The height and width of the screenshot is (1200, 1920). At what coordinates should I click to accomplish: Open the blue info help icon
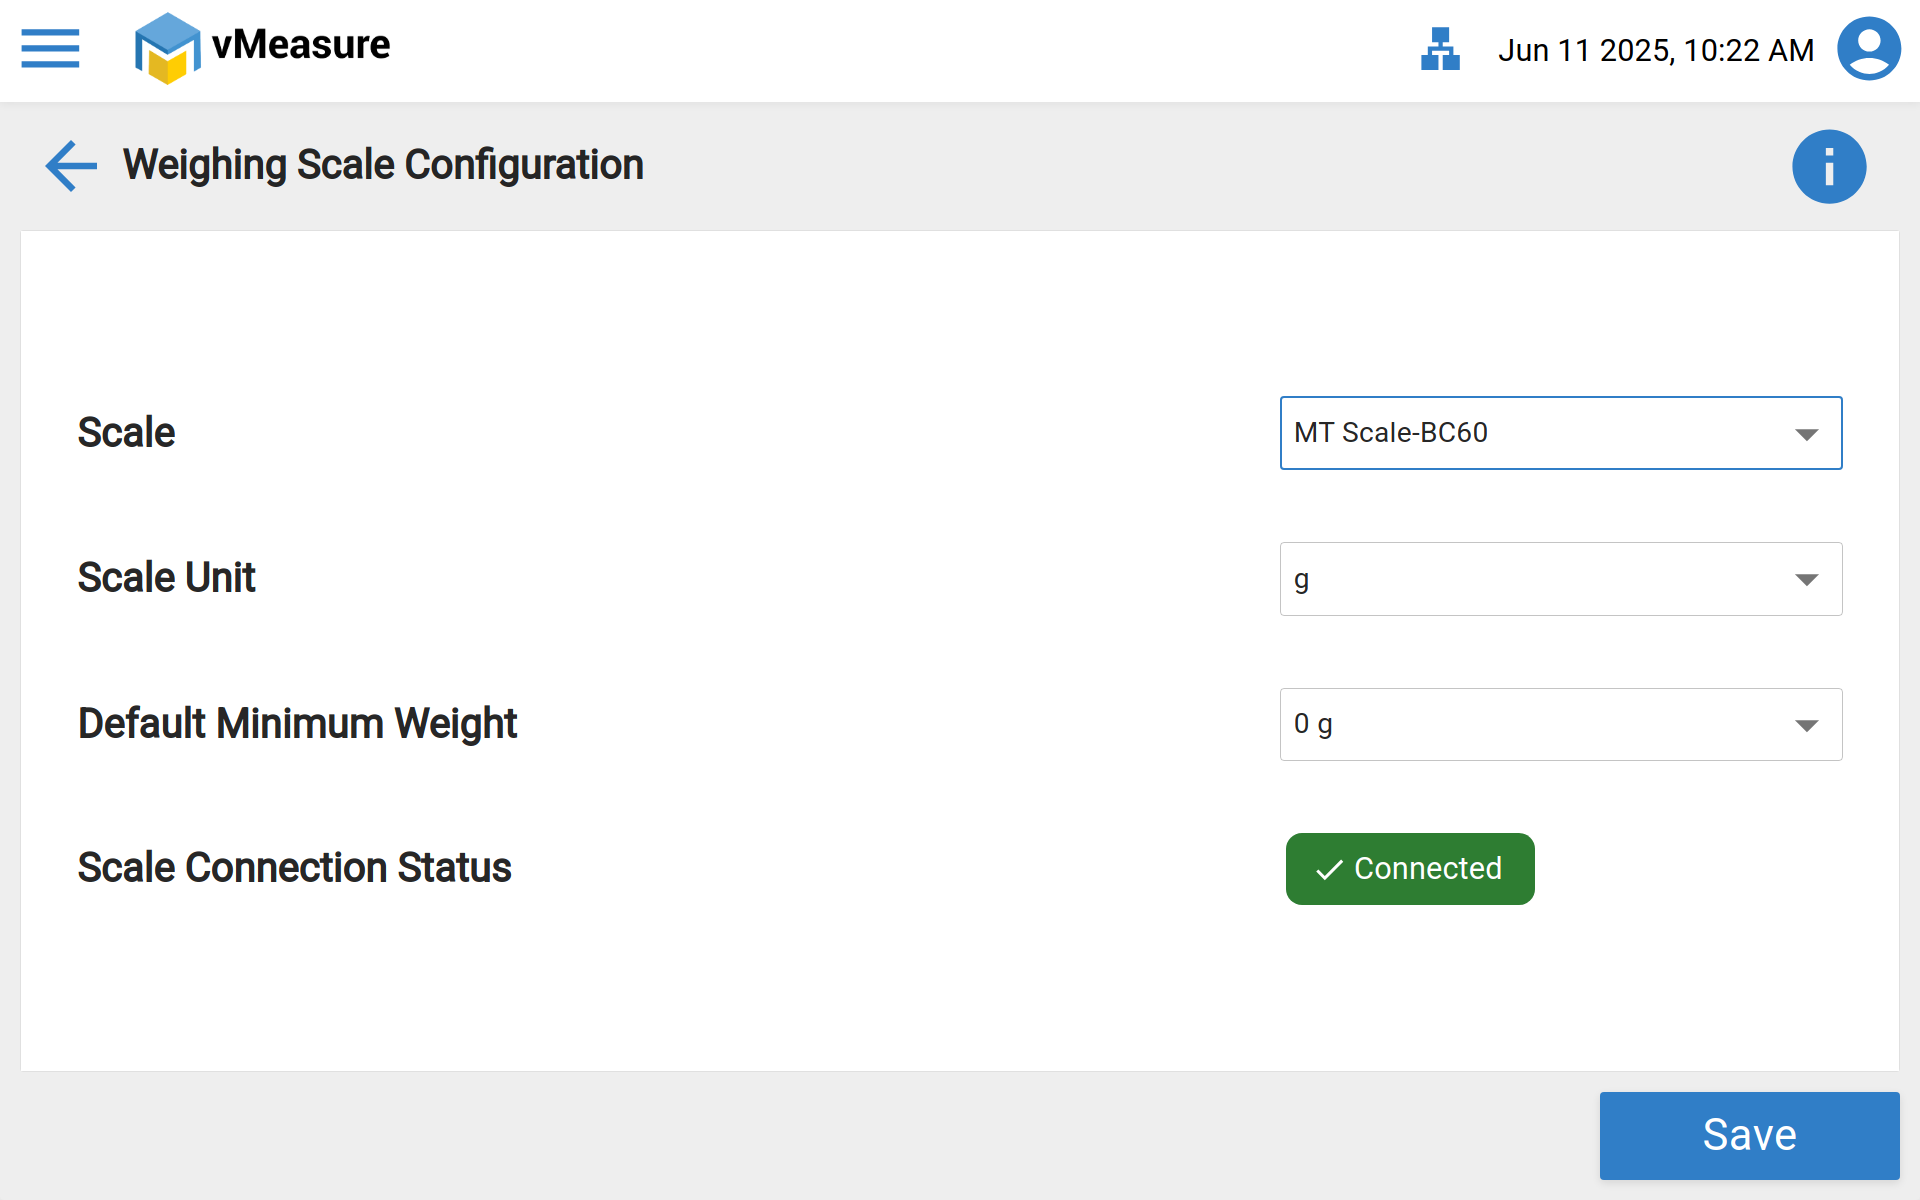(x=1828, y=167)
